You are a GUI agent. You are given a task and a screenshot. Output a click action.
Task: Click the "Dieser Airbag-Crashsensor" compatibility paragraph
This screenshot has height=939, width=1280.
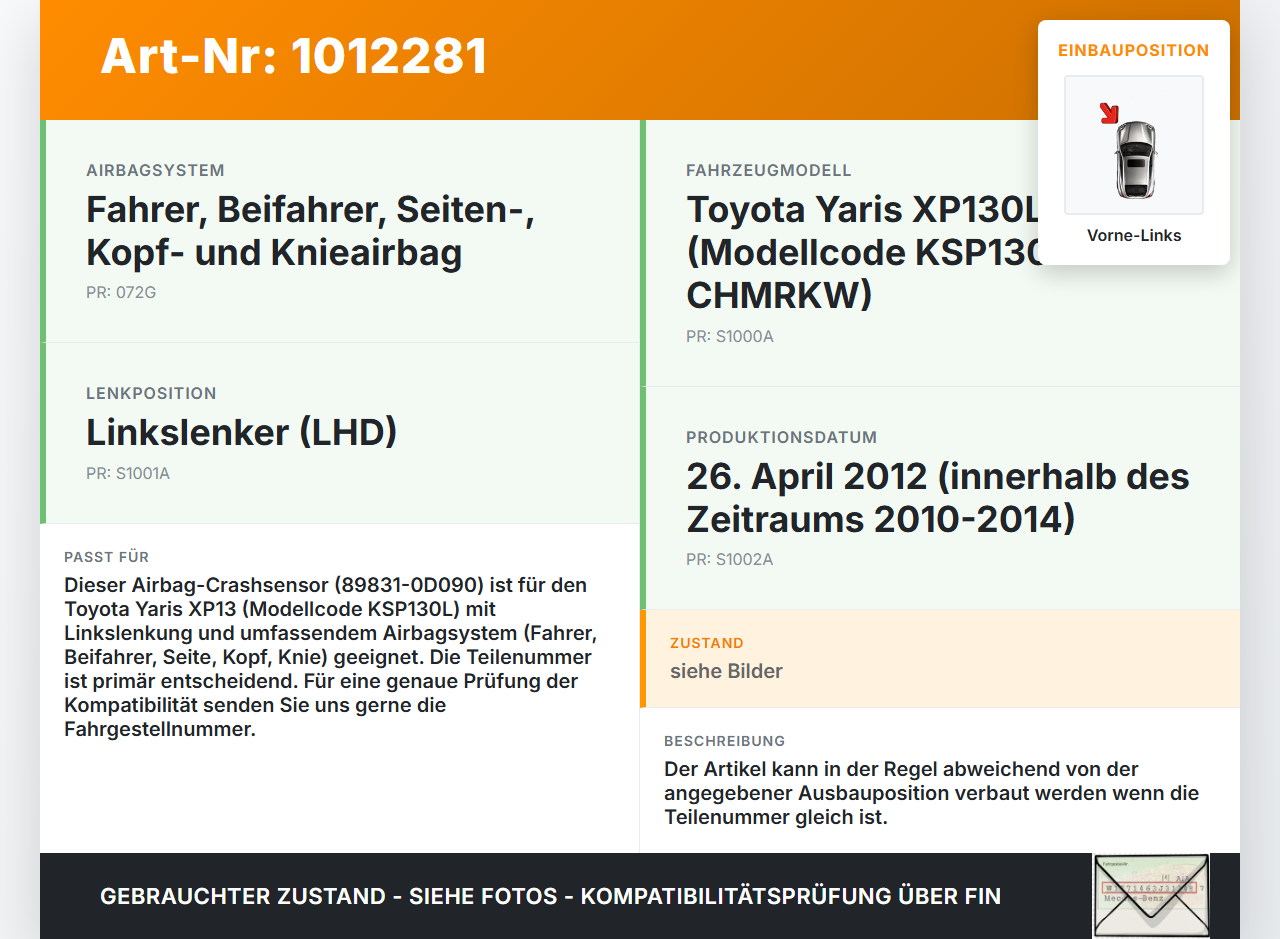pos(331,657)
